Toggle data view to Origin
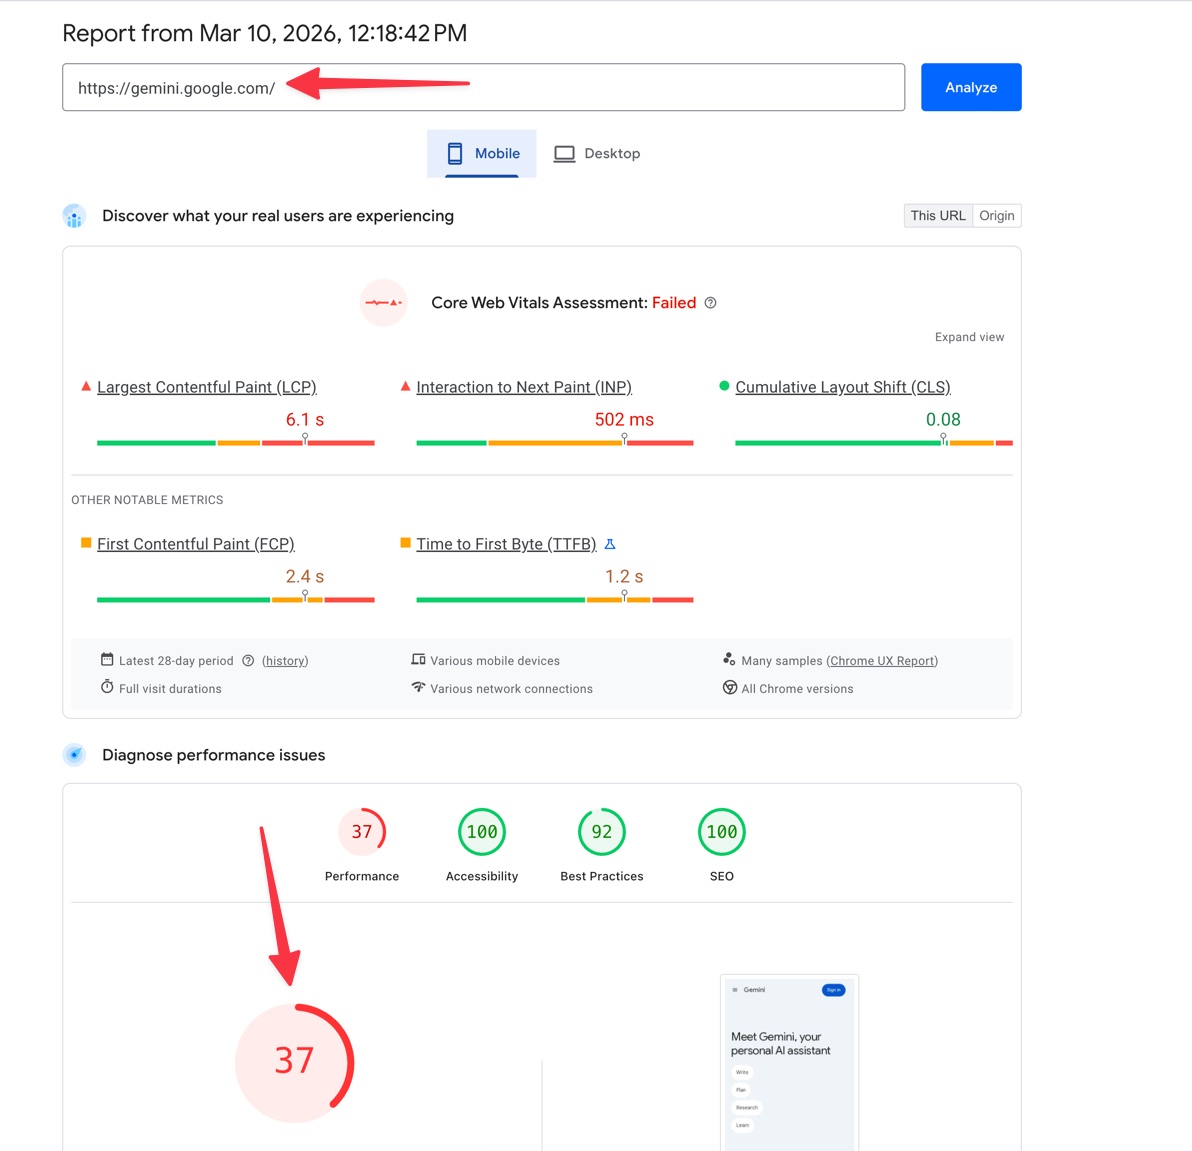The image size is (1192, 1151). (x=996, y=216)
